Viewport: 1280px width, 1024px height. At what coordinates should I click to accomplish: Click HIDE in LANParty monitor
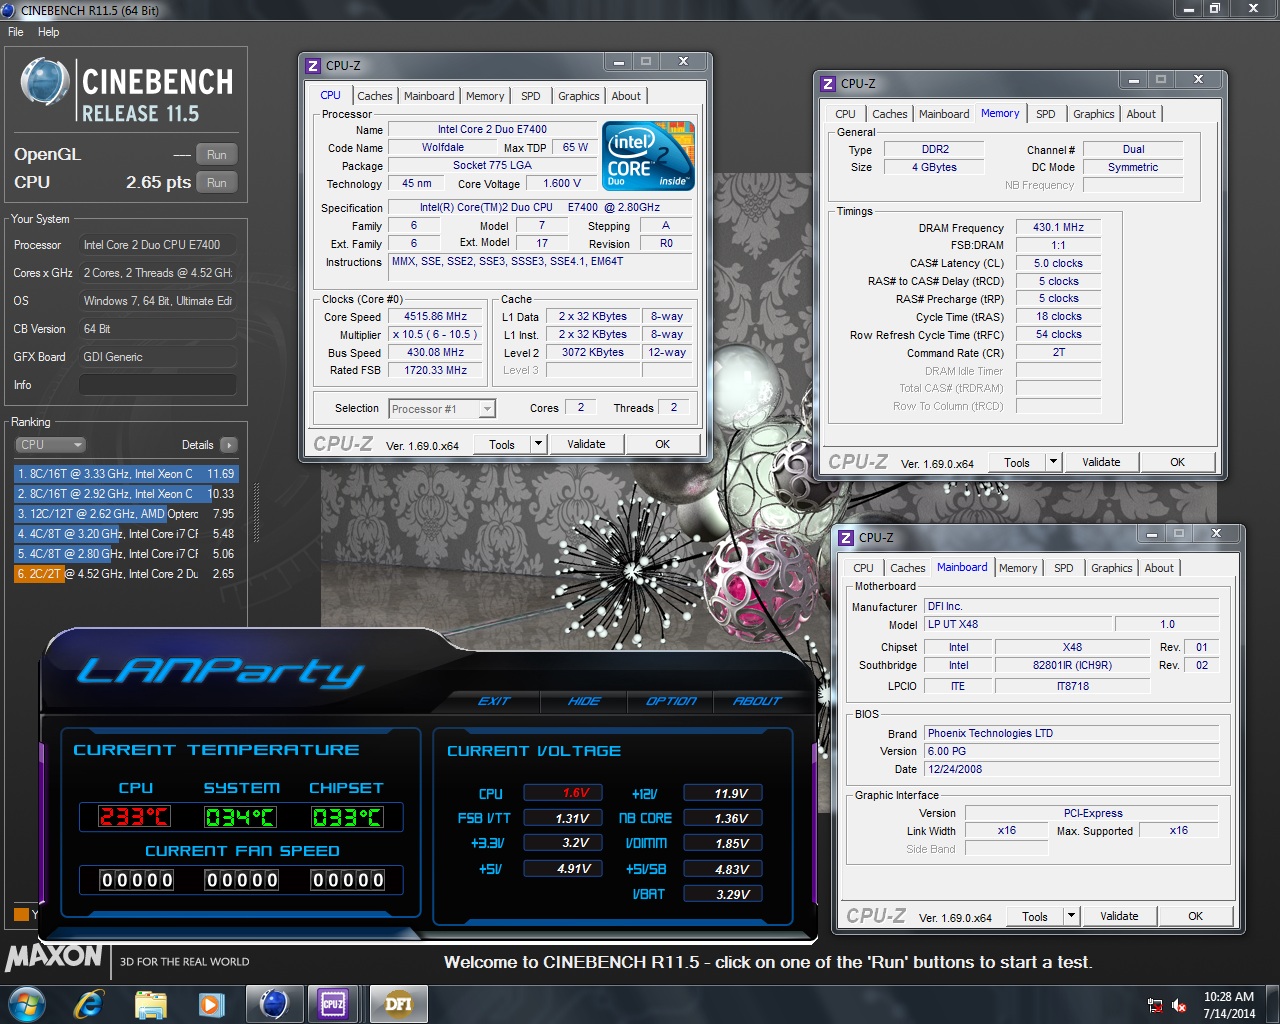click(584, 701)
